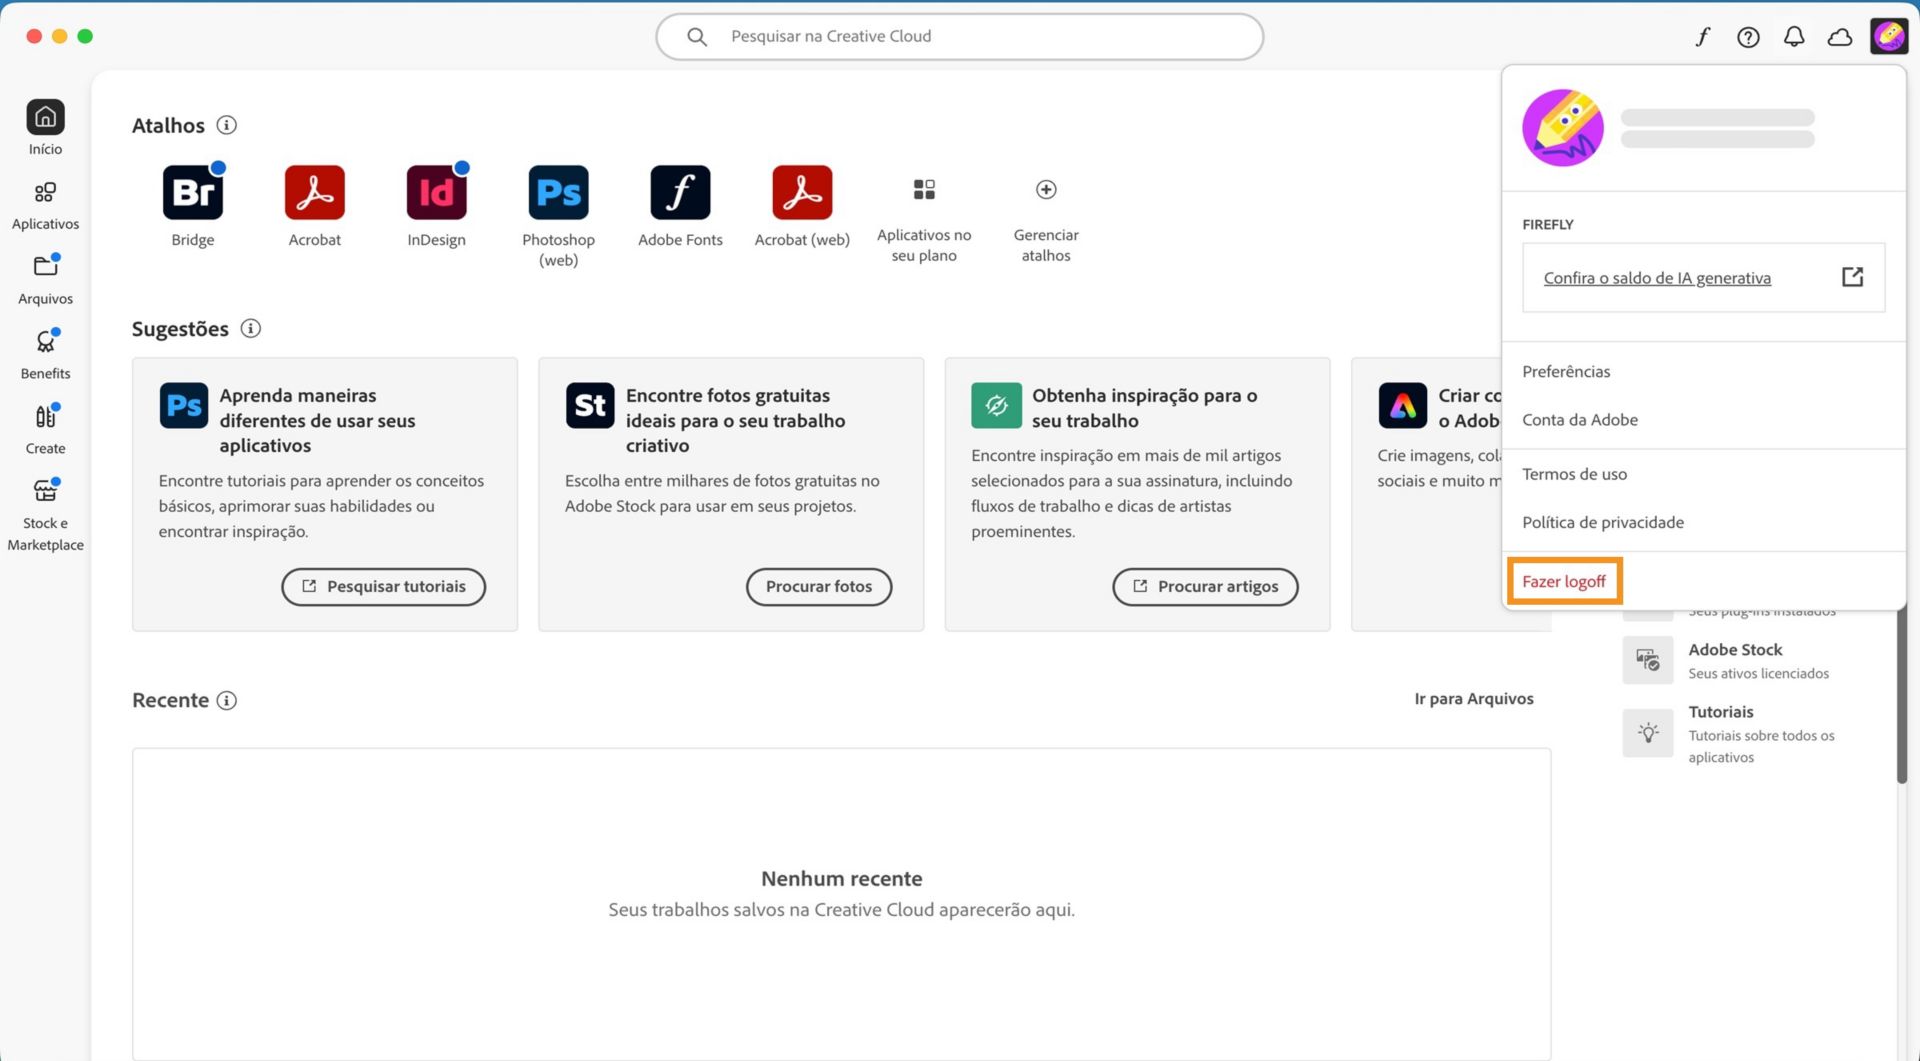Viewport: 1920px width, 1061px height.
Task: Click the Pesquisar na Creative Cloud search field
Action: pyautogui.click(x=959, y=36)
